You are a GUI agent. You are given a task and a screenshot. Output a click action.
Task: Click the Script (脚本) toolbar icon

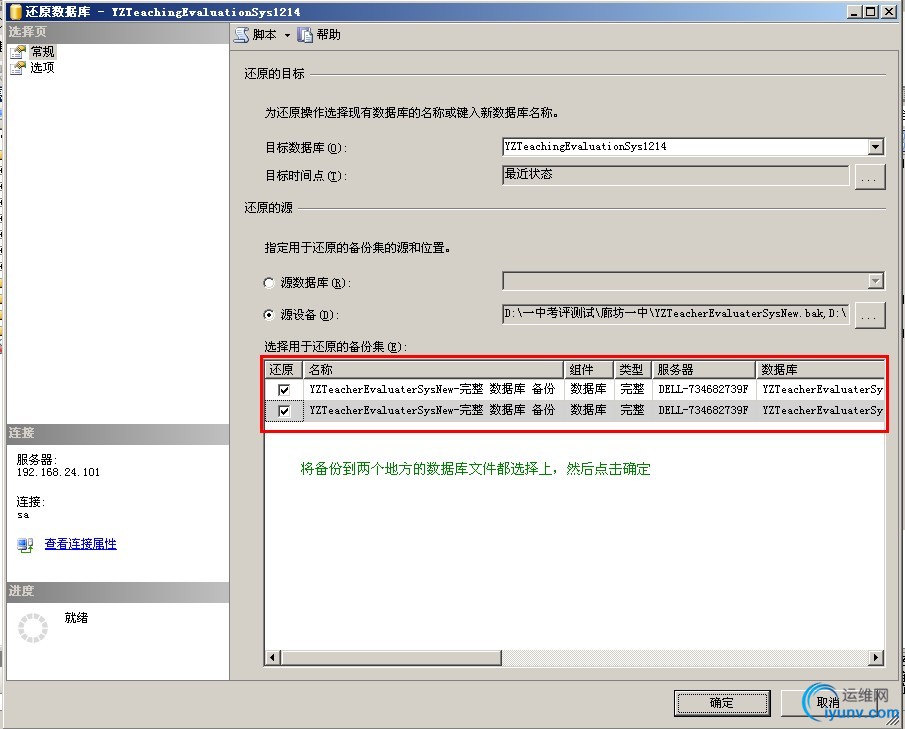[241, 35]
